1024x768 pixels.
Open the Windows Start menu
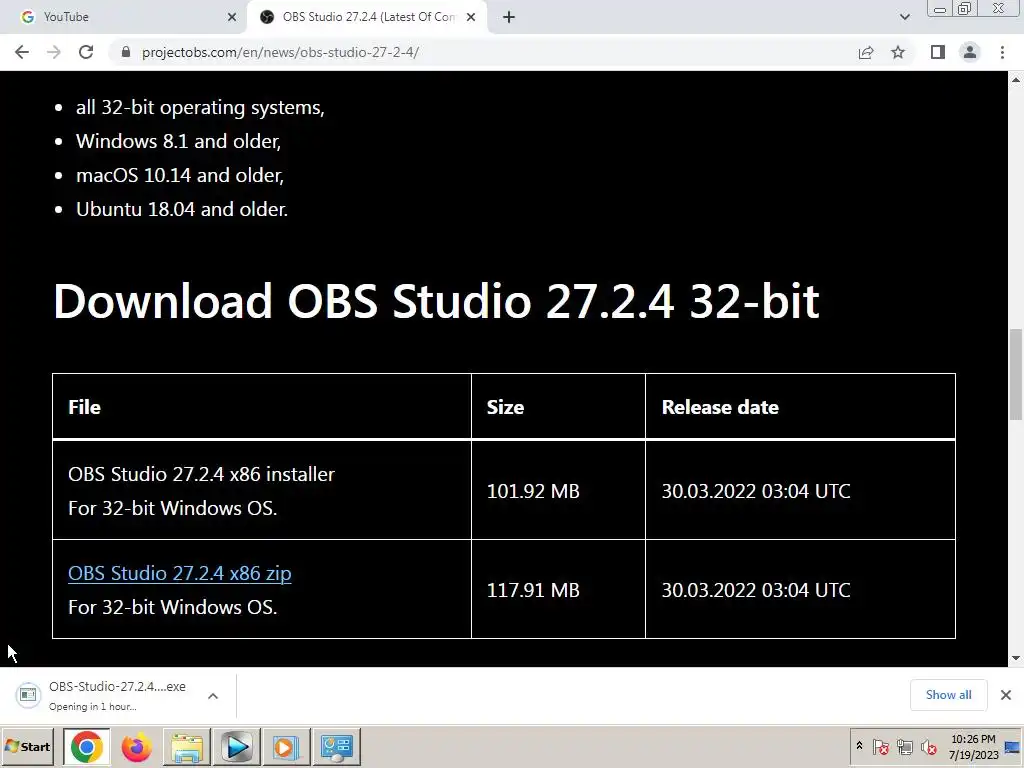[27, 746]
